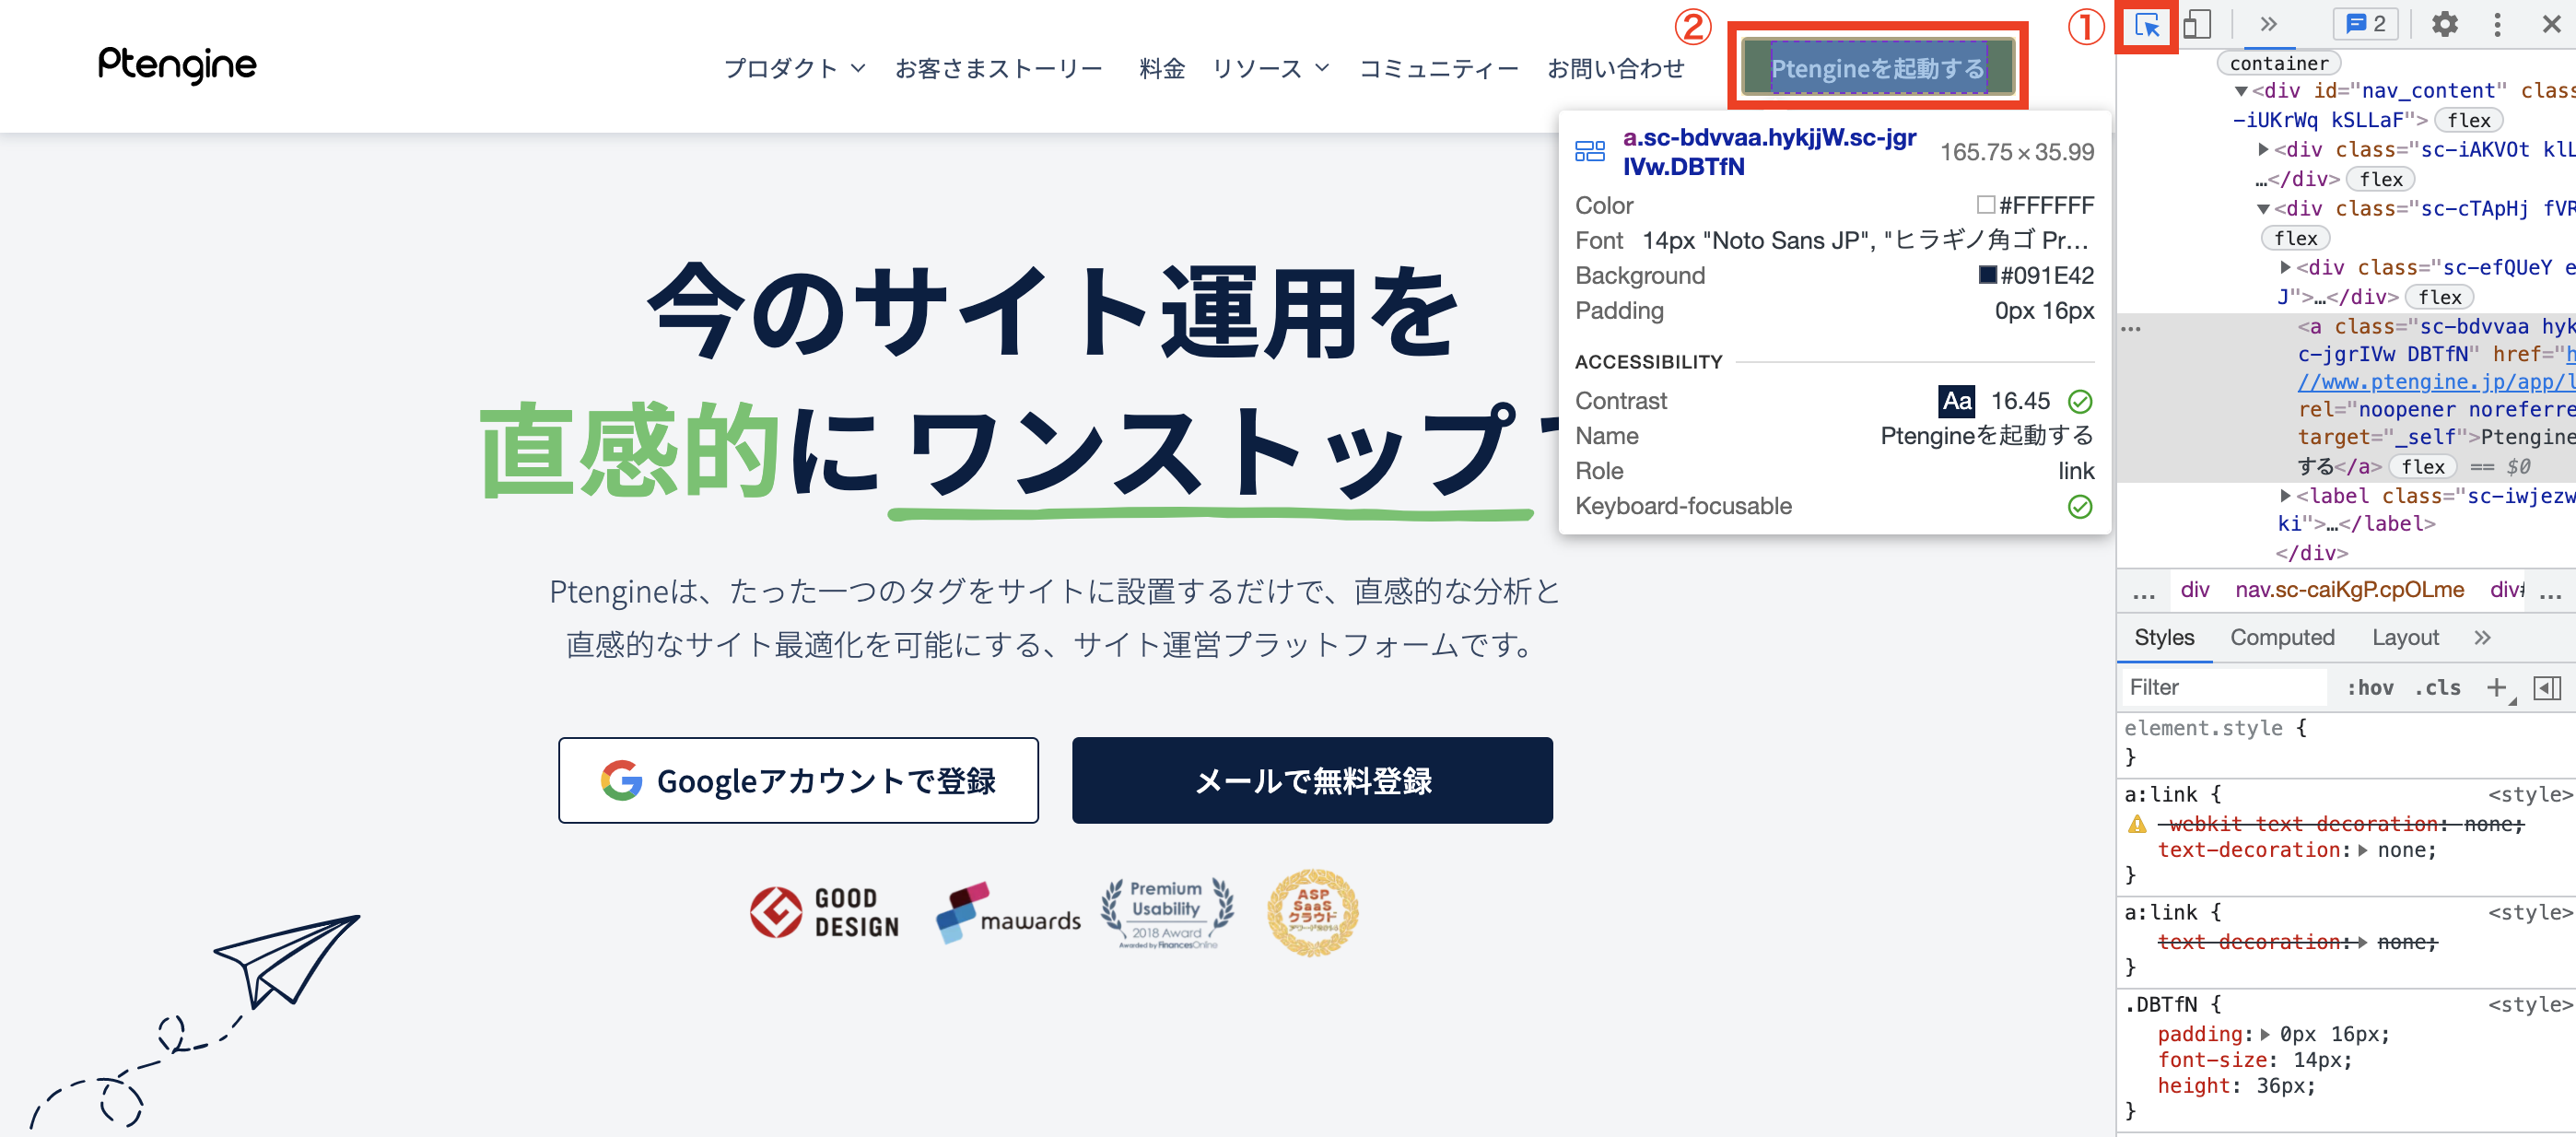The height and width of the screenshot is (1137, 2576).
Task: Show more DevTools tabs chevron
Action: [x=2268, y=24]
